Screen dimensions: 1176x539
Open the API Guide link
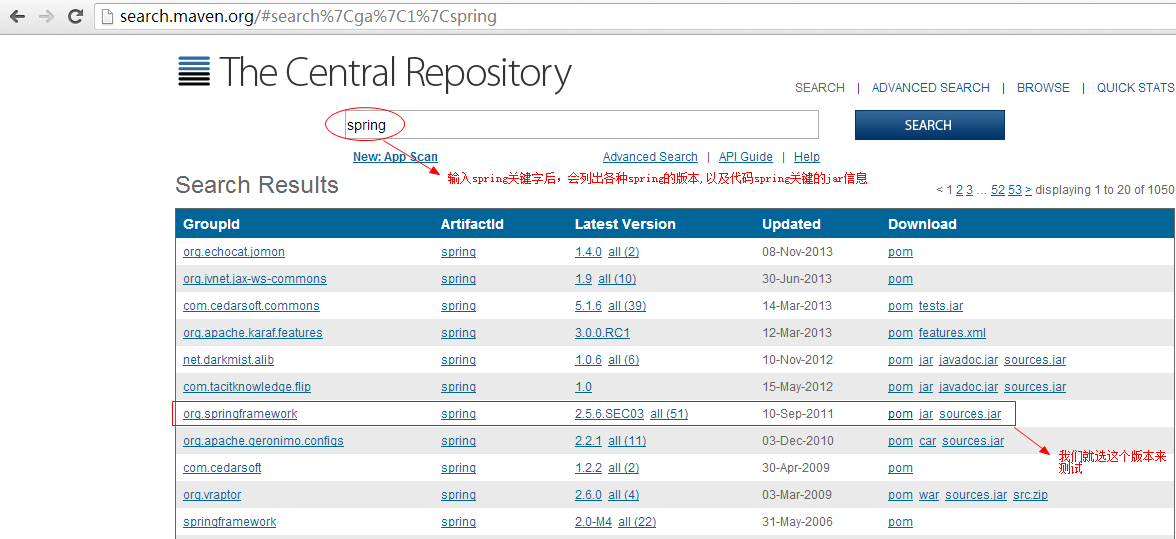coord(746,157)
